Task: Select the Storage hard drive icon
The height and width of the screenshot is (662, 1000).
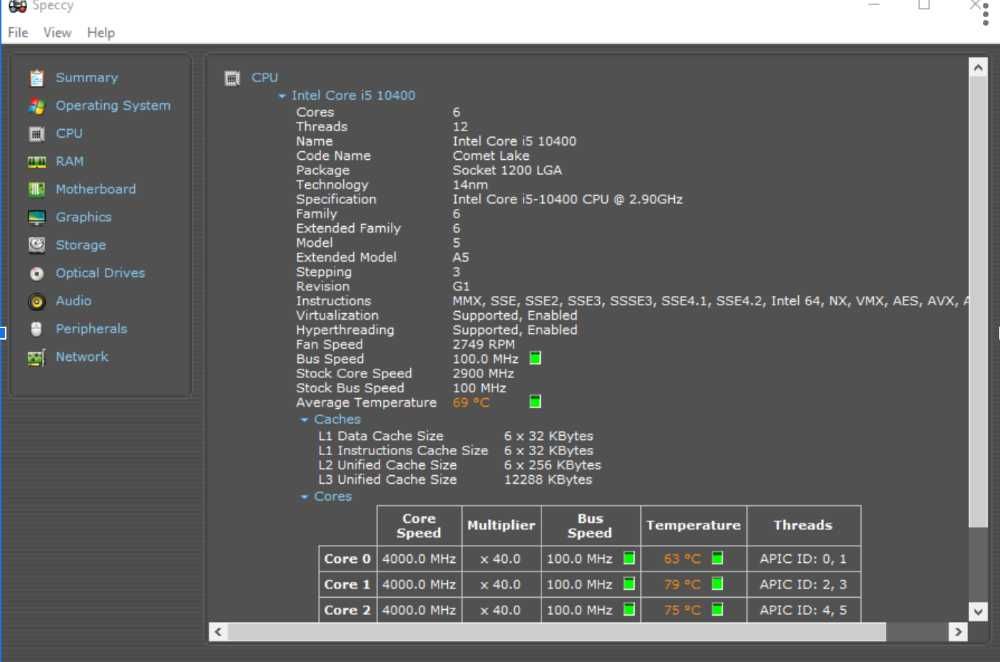Action: (36, 245)
